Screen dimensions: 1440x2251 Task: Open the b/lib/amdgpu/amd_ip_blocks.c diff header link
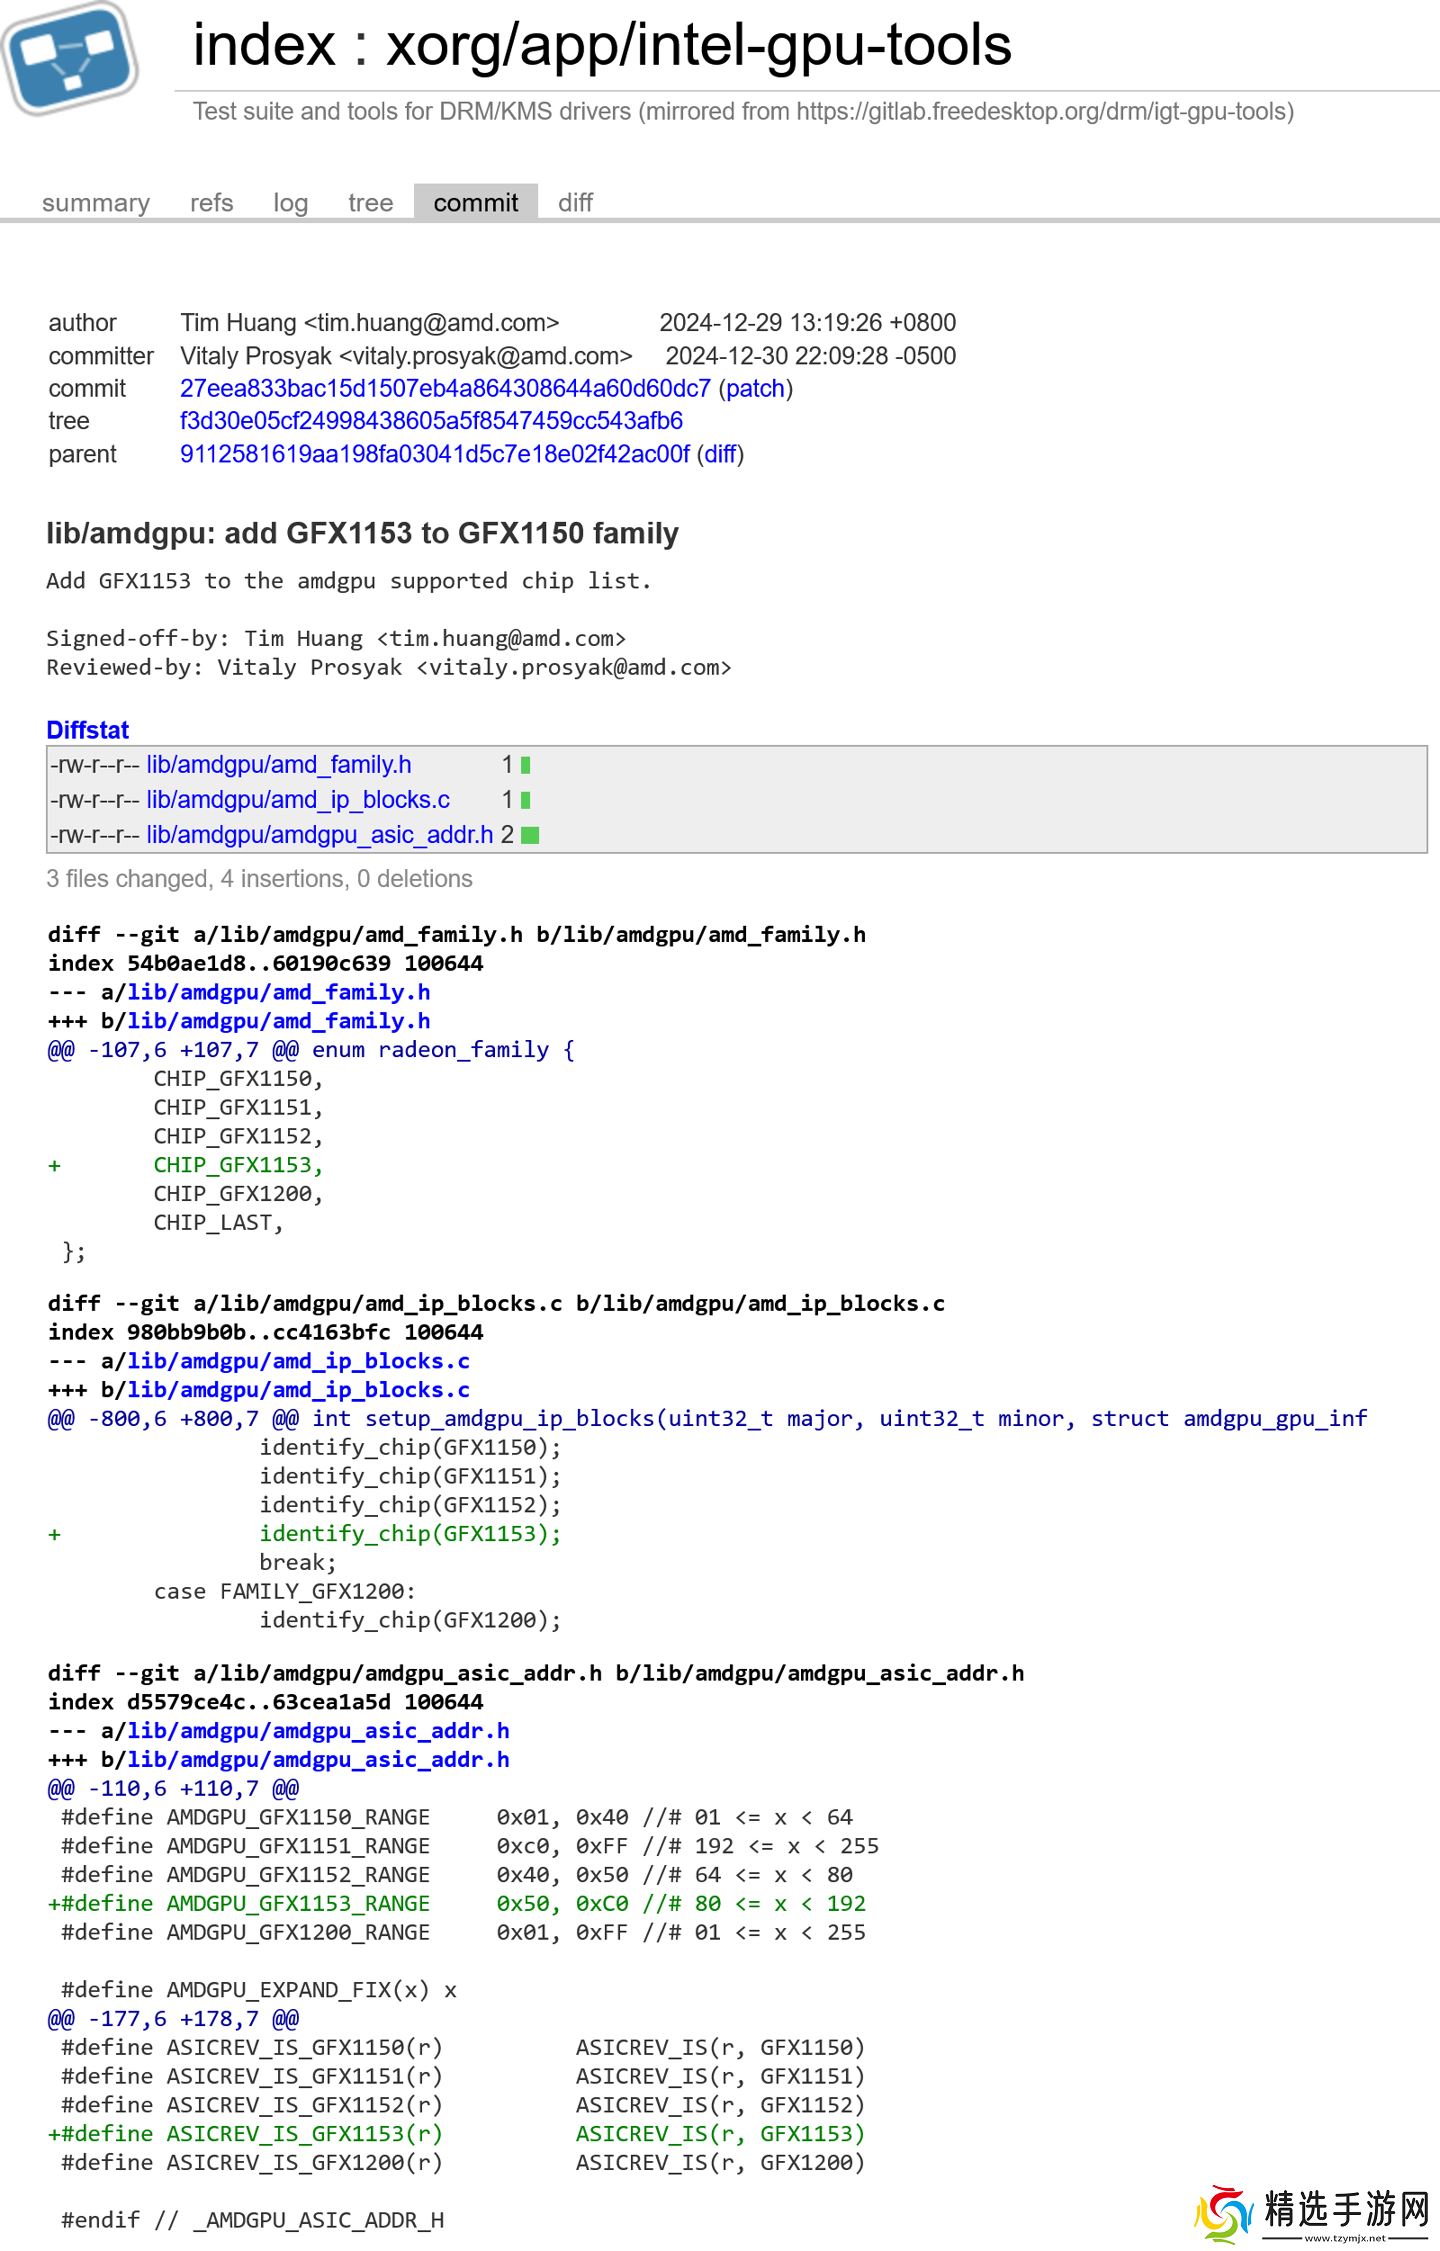click(x=298, y=1390)
